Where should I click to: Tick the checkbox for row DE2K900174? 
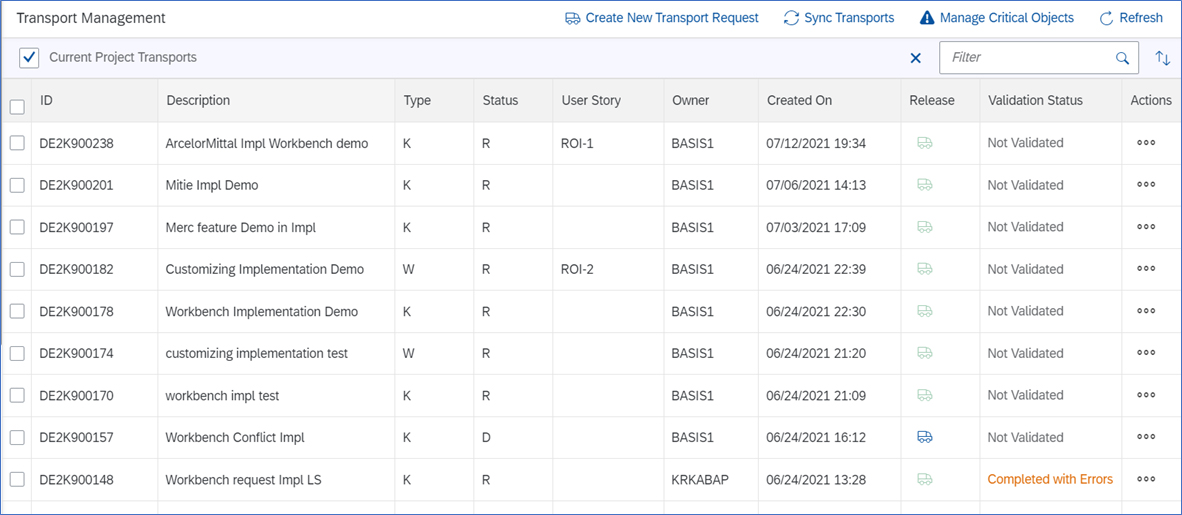point(17,353)
